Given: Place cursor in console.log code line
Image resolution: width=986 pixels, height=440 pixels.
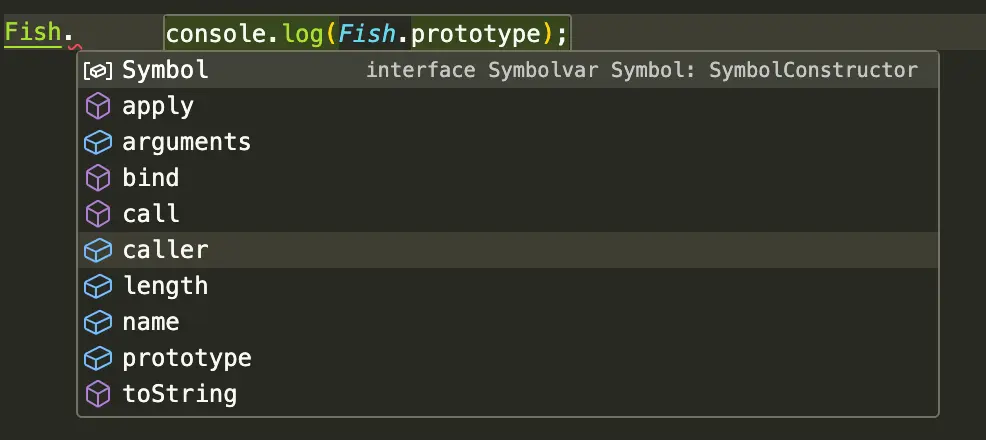Looking at the screenshot, I should coord(366,34).
